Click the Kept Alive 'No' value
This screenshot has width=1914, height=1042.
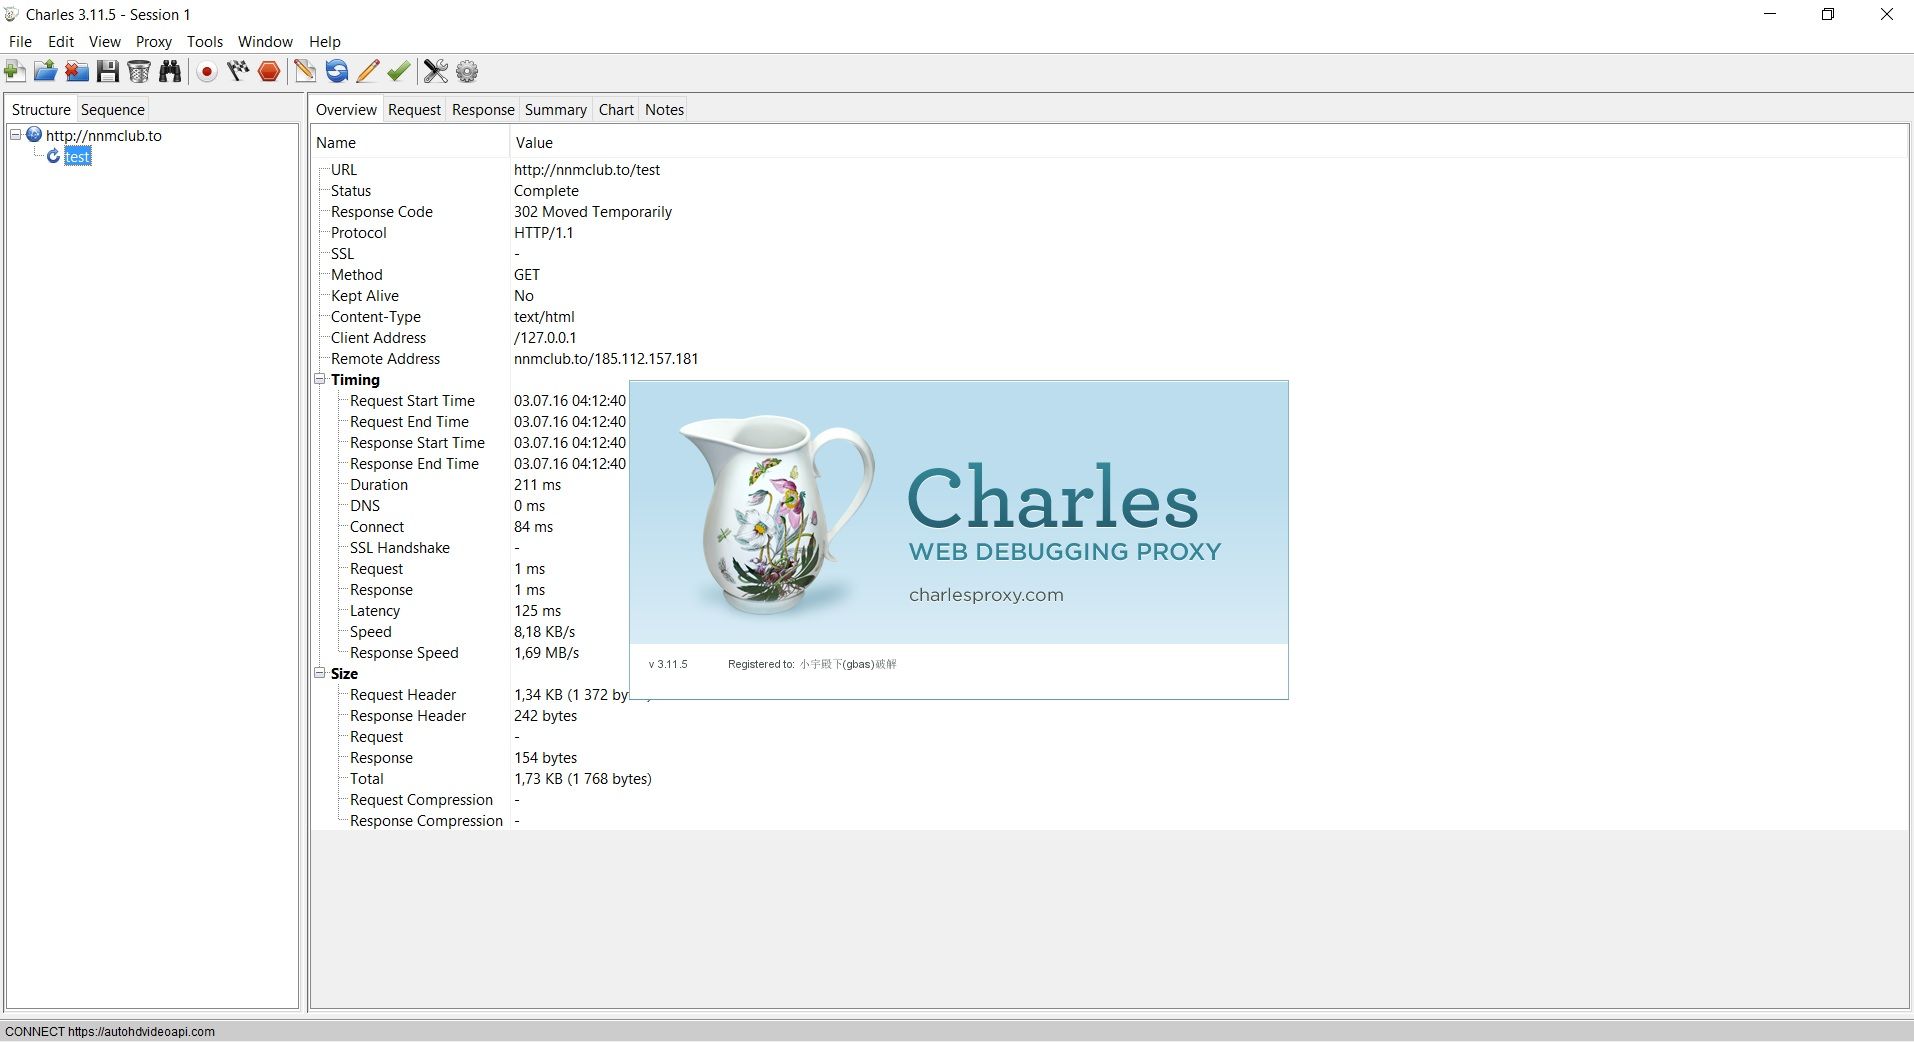click(524, 295)
